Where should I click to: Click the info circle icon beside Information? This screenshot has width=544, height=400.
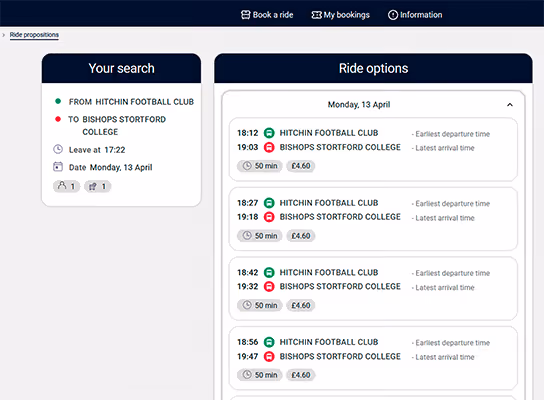[x=393, y=15]
